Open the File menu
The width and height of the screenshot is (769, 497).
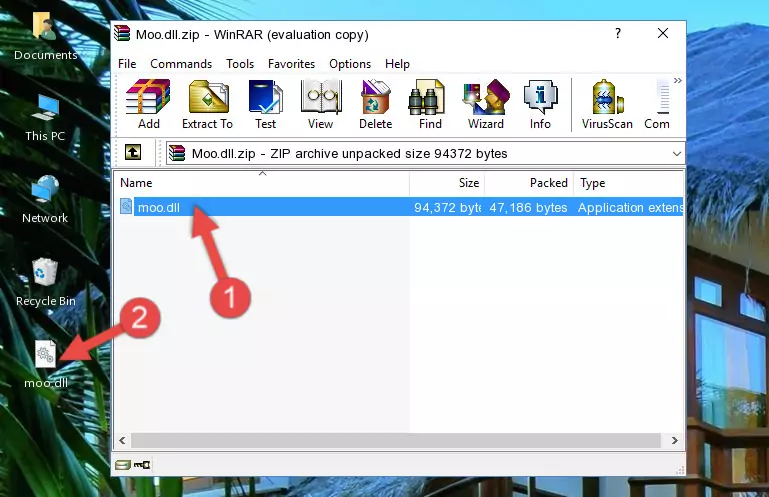pos(127,64)
